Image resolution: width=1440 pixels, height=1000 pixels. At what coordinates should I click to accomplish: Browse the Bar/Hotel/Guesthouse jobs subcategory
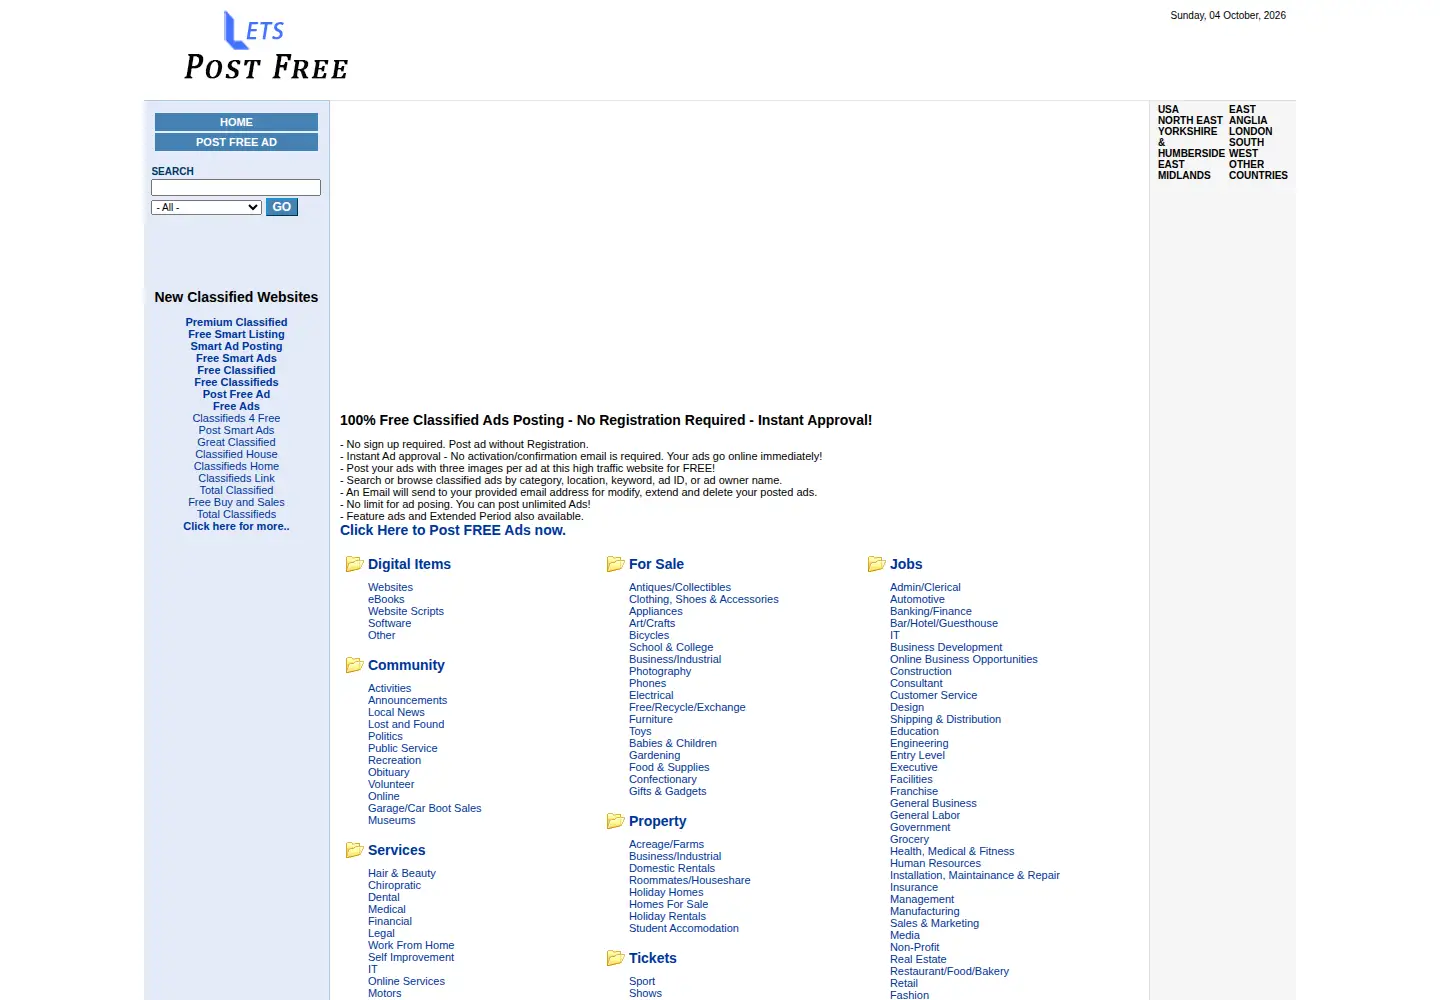click(x=944, y=623)
